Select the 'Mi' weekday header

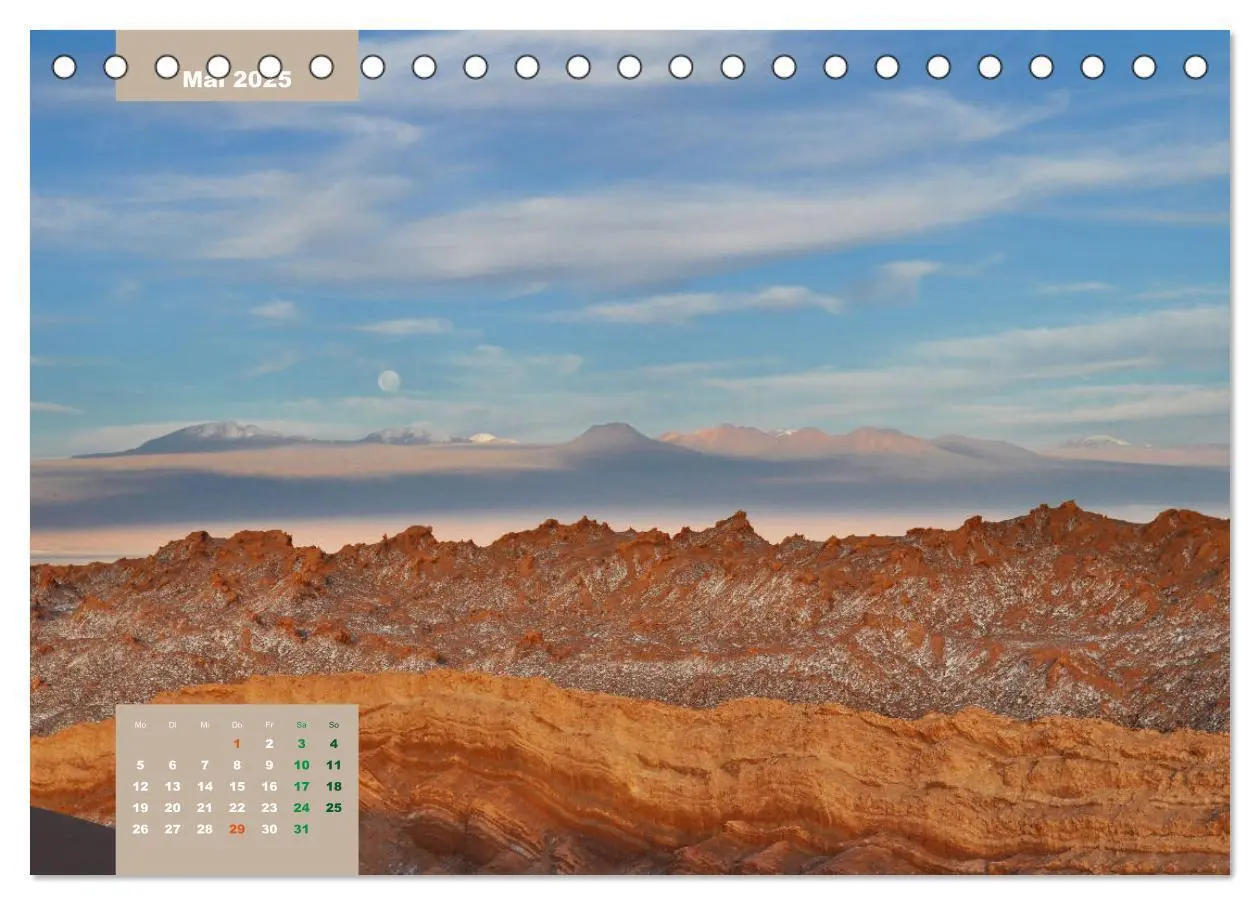[205, 725]
